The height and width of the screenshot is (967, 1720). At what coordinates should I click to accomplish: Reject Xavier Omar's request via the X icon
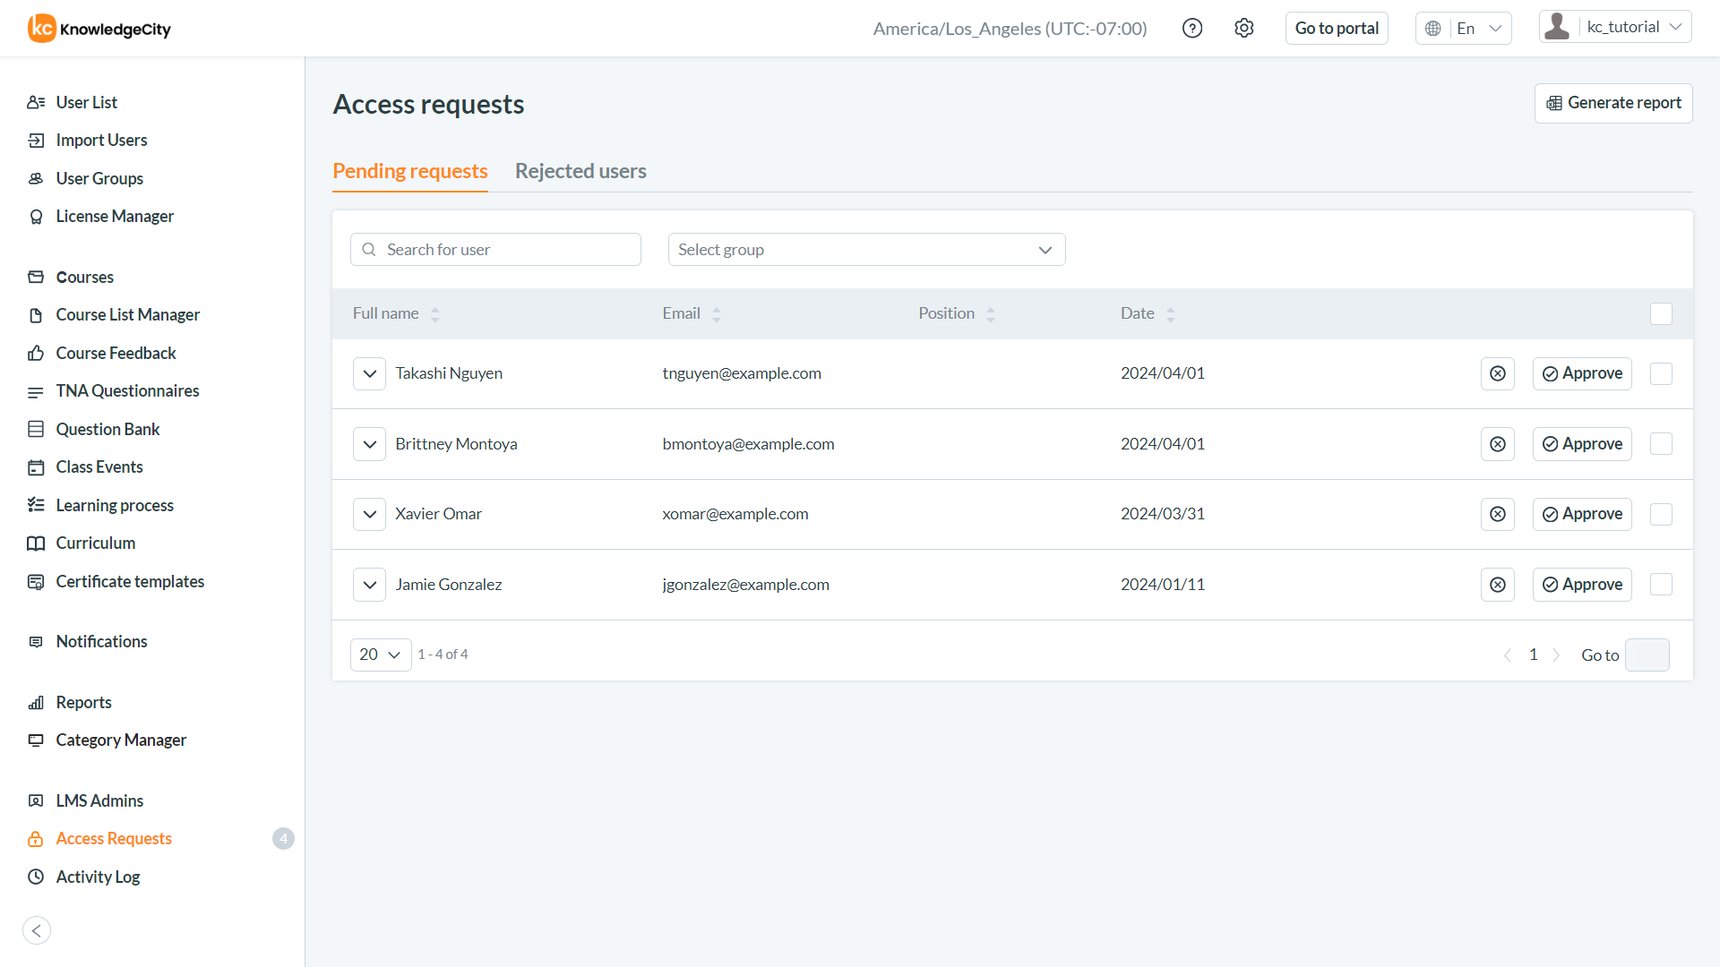[x=1497, y=514]
